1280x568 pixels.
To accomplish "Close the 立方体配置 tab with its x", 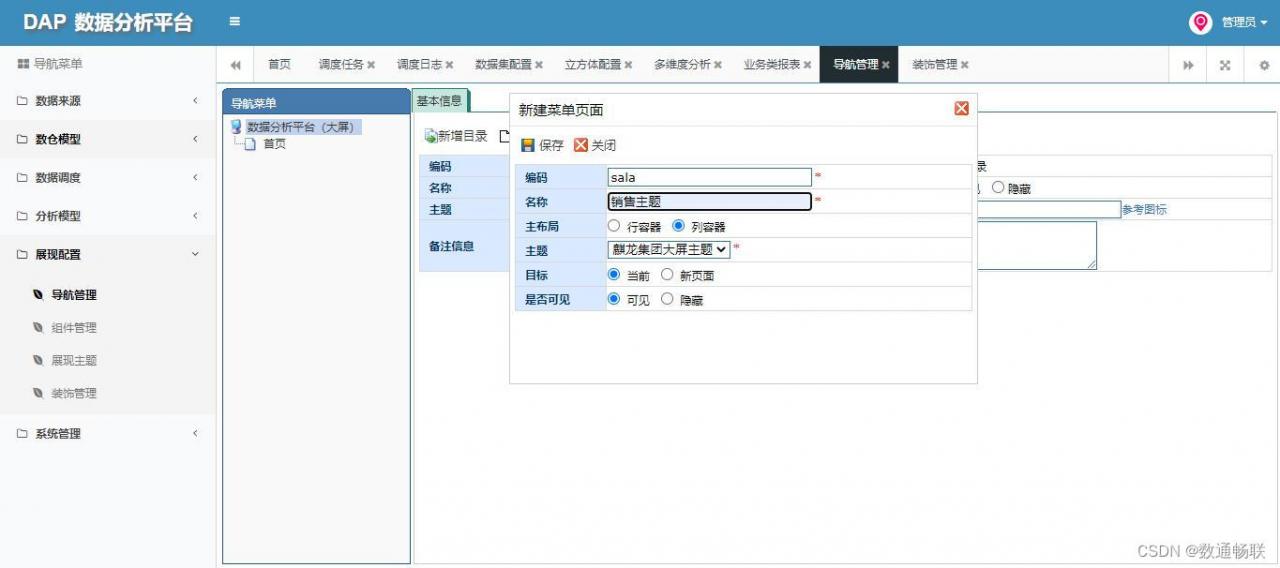I will tap(628, 65).
